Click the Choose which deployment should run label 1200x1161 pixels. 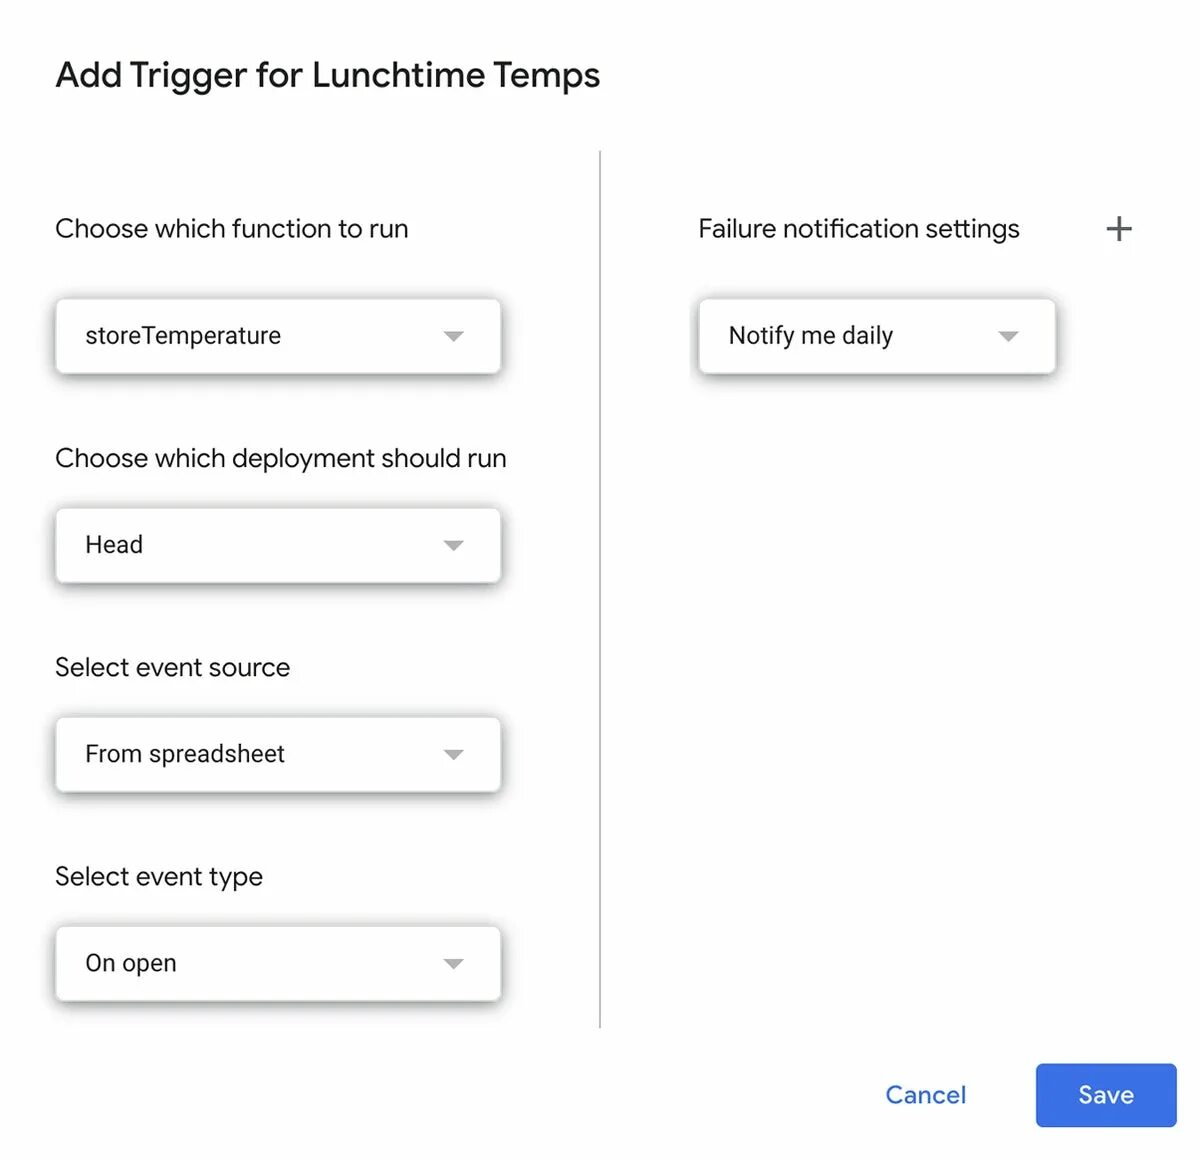[280, 458]
